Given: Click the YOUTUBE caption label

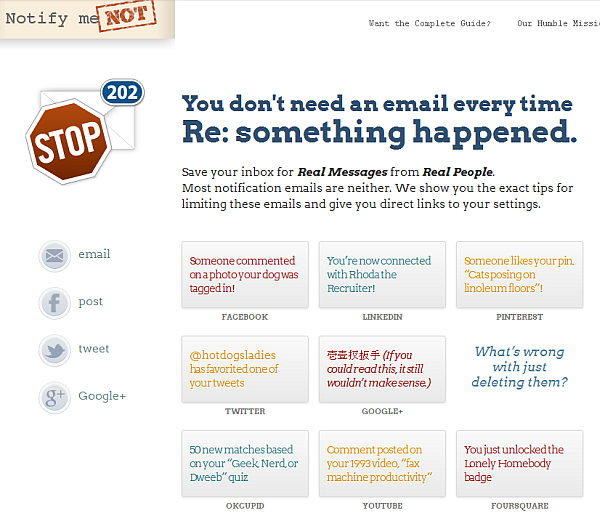Looking at the screenshot, I should (382, 506).
